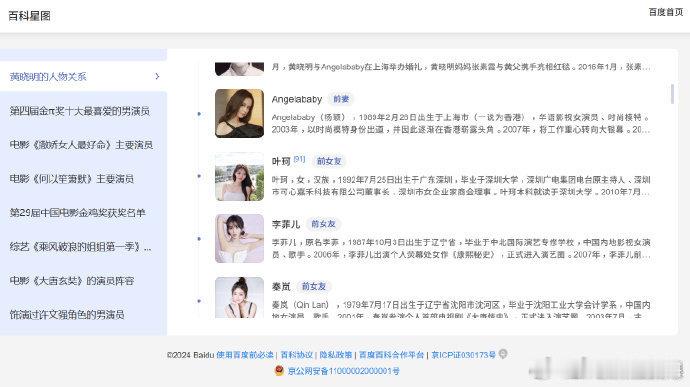The image size is (690, 387).
Task: Click the 前女友 tag beside 秦岚
Action: (x=314, y=286)
